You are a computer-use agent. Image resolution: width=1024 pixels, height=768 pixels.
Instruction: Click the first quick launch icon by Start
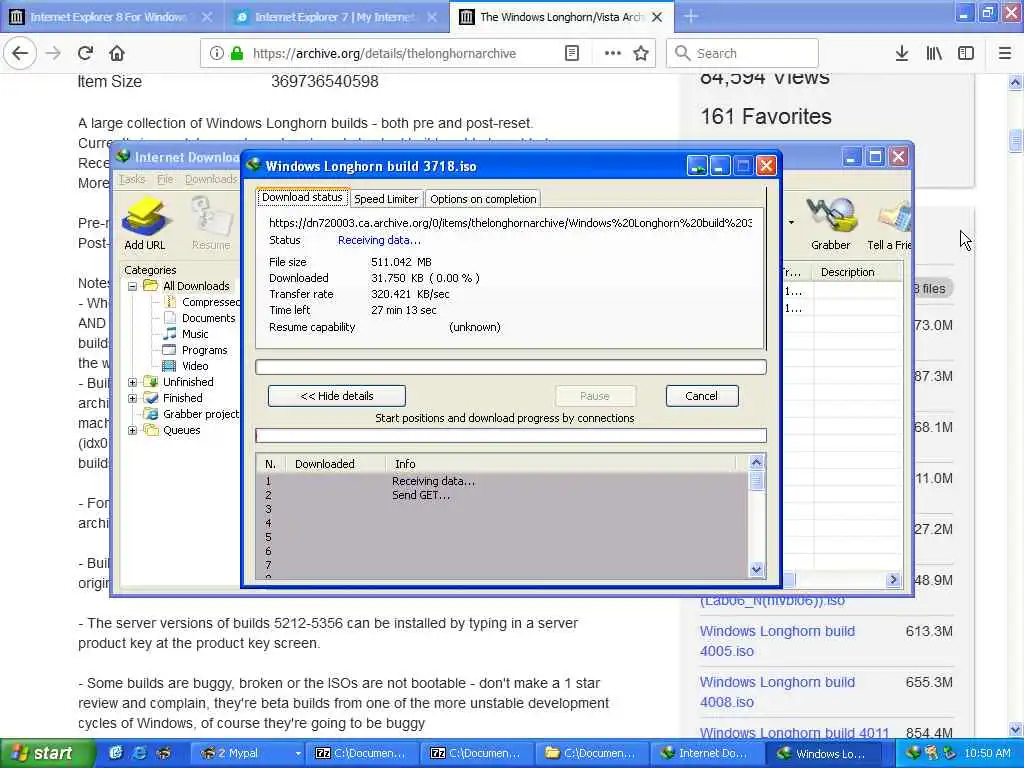(x=116, y=753)
